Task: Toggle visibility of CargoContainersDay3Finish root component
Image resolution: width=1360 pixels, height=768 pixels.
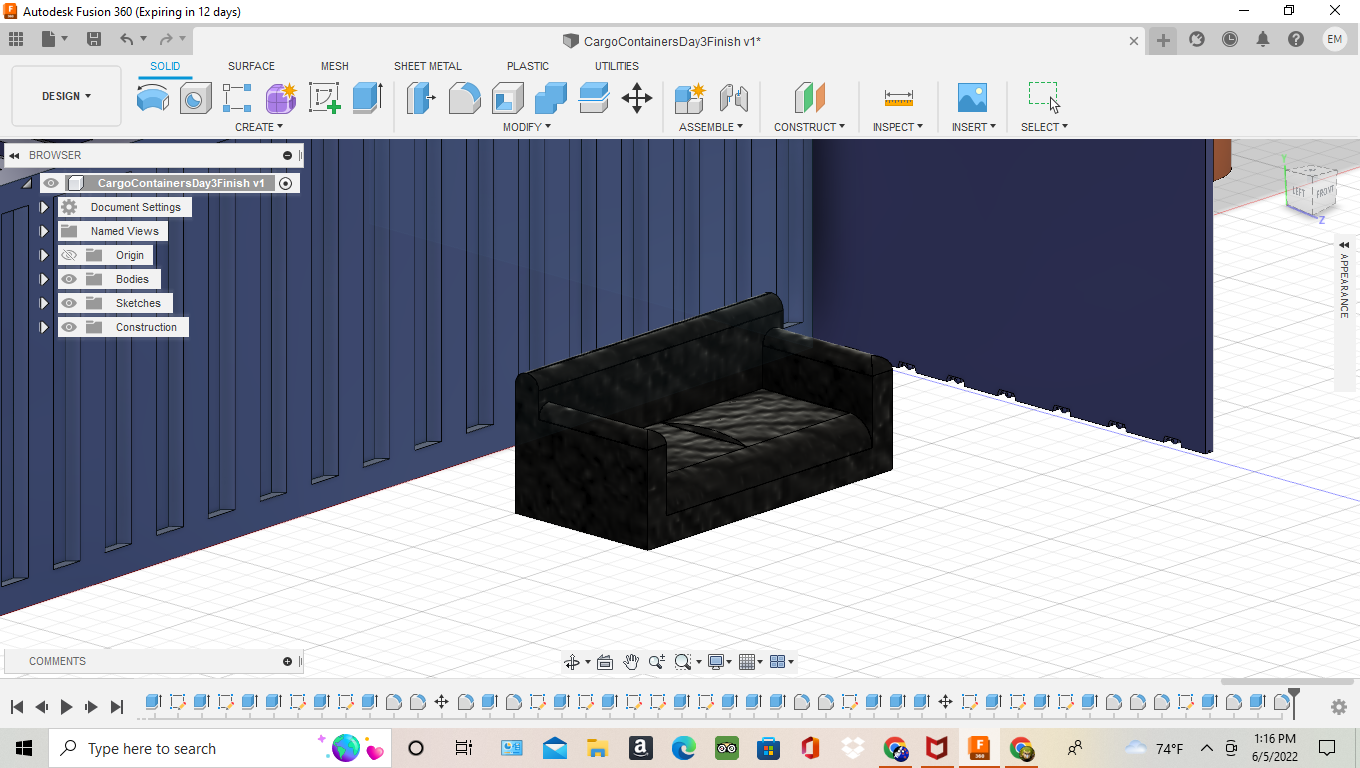Action: (51, 183)
